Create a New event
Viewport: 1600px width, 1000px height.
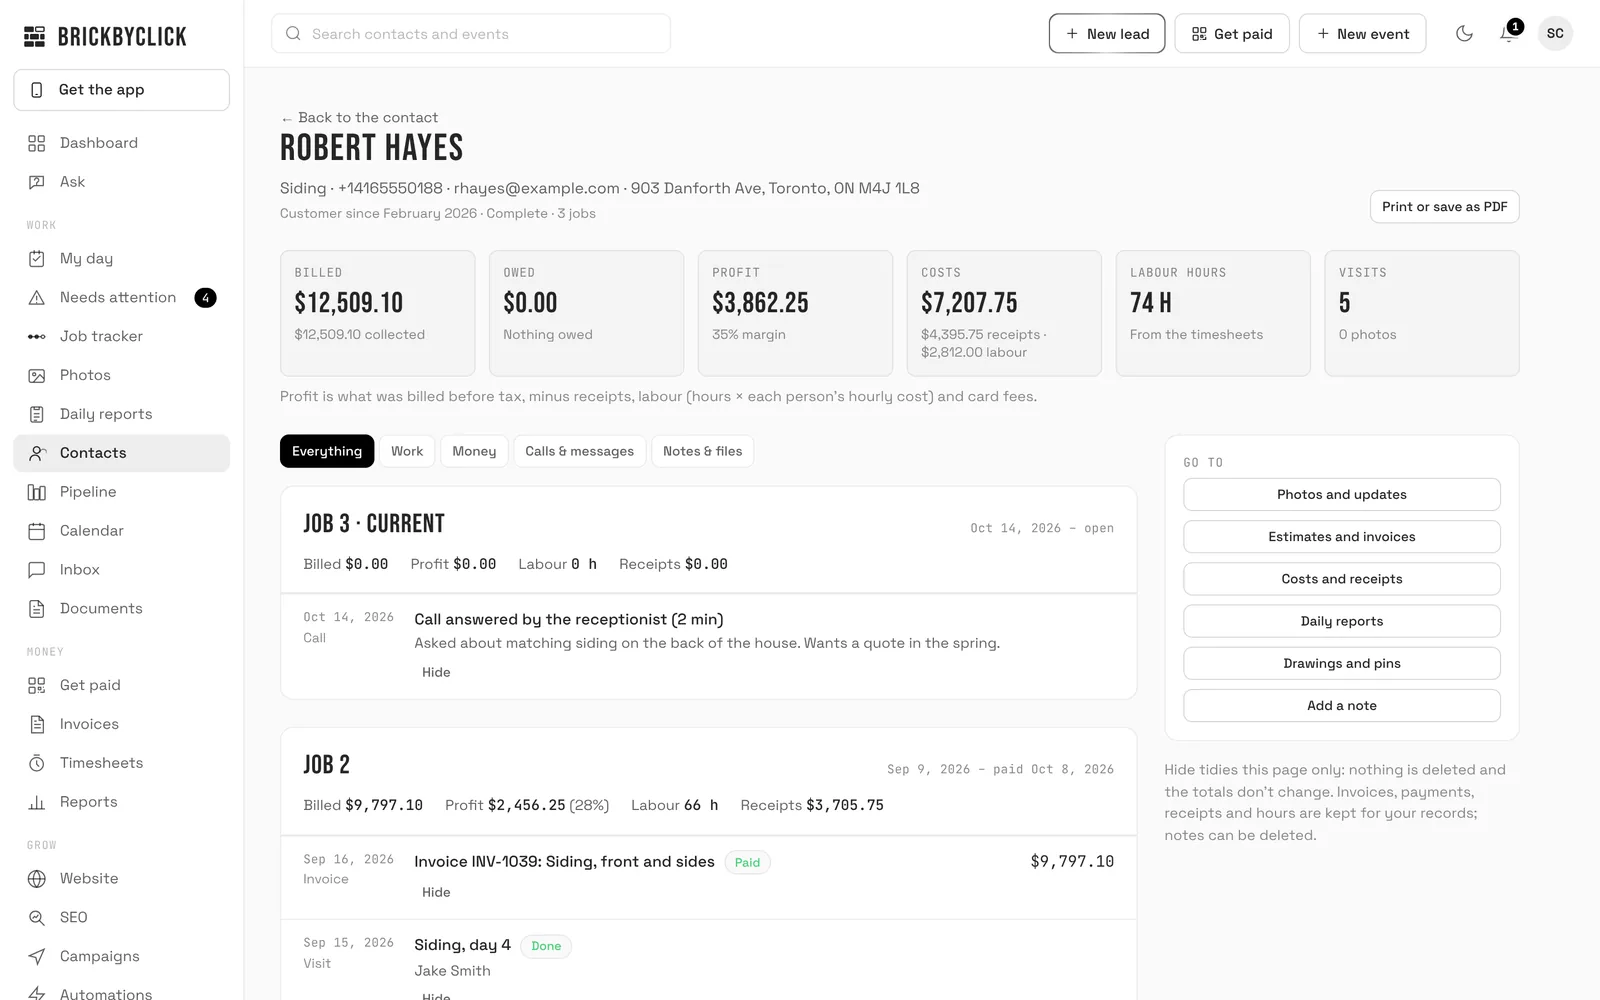pyautogui.click(x=1362, y=34)
